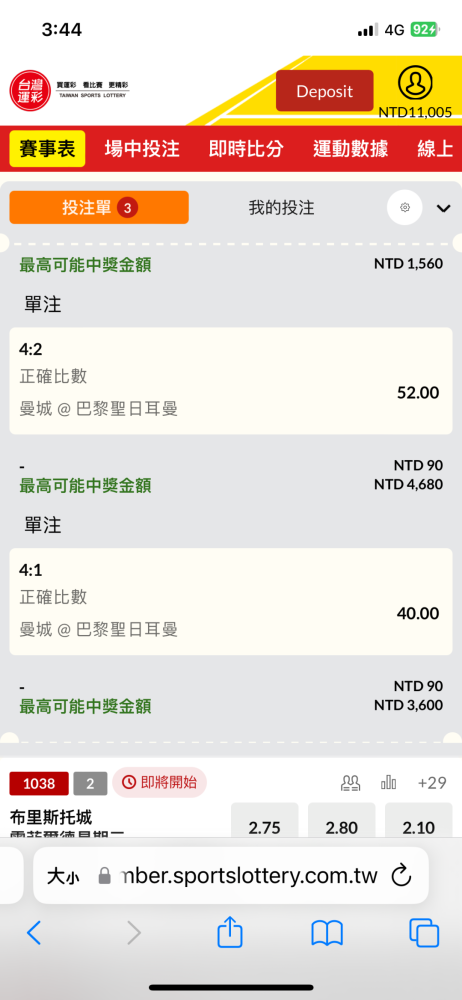Open the user account profile icon
The height and width of the screenshot is (1000, 462).
[415, 84]
